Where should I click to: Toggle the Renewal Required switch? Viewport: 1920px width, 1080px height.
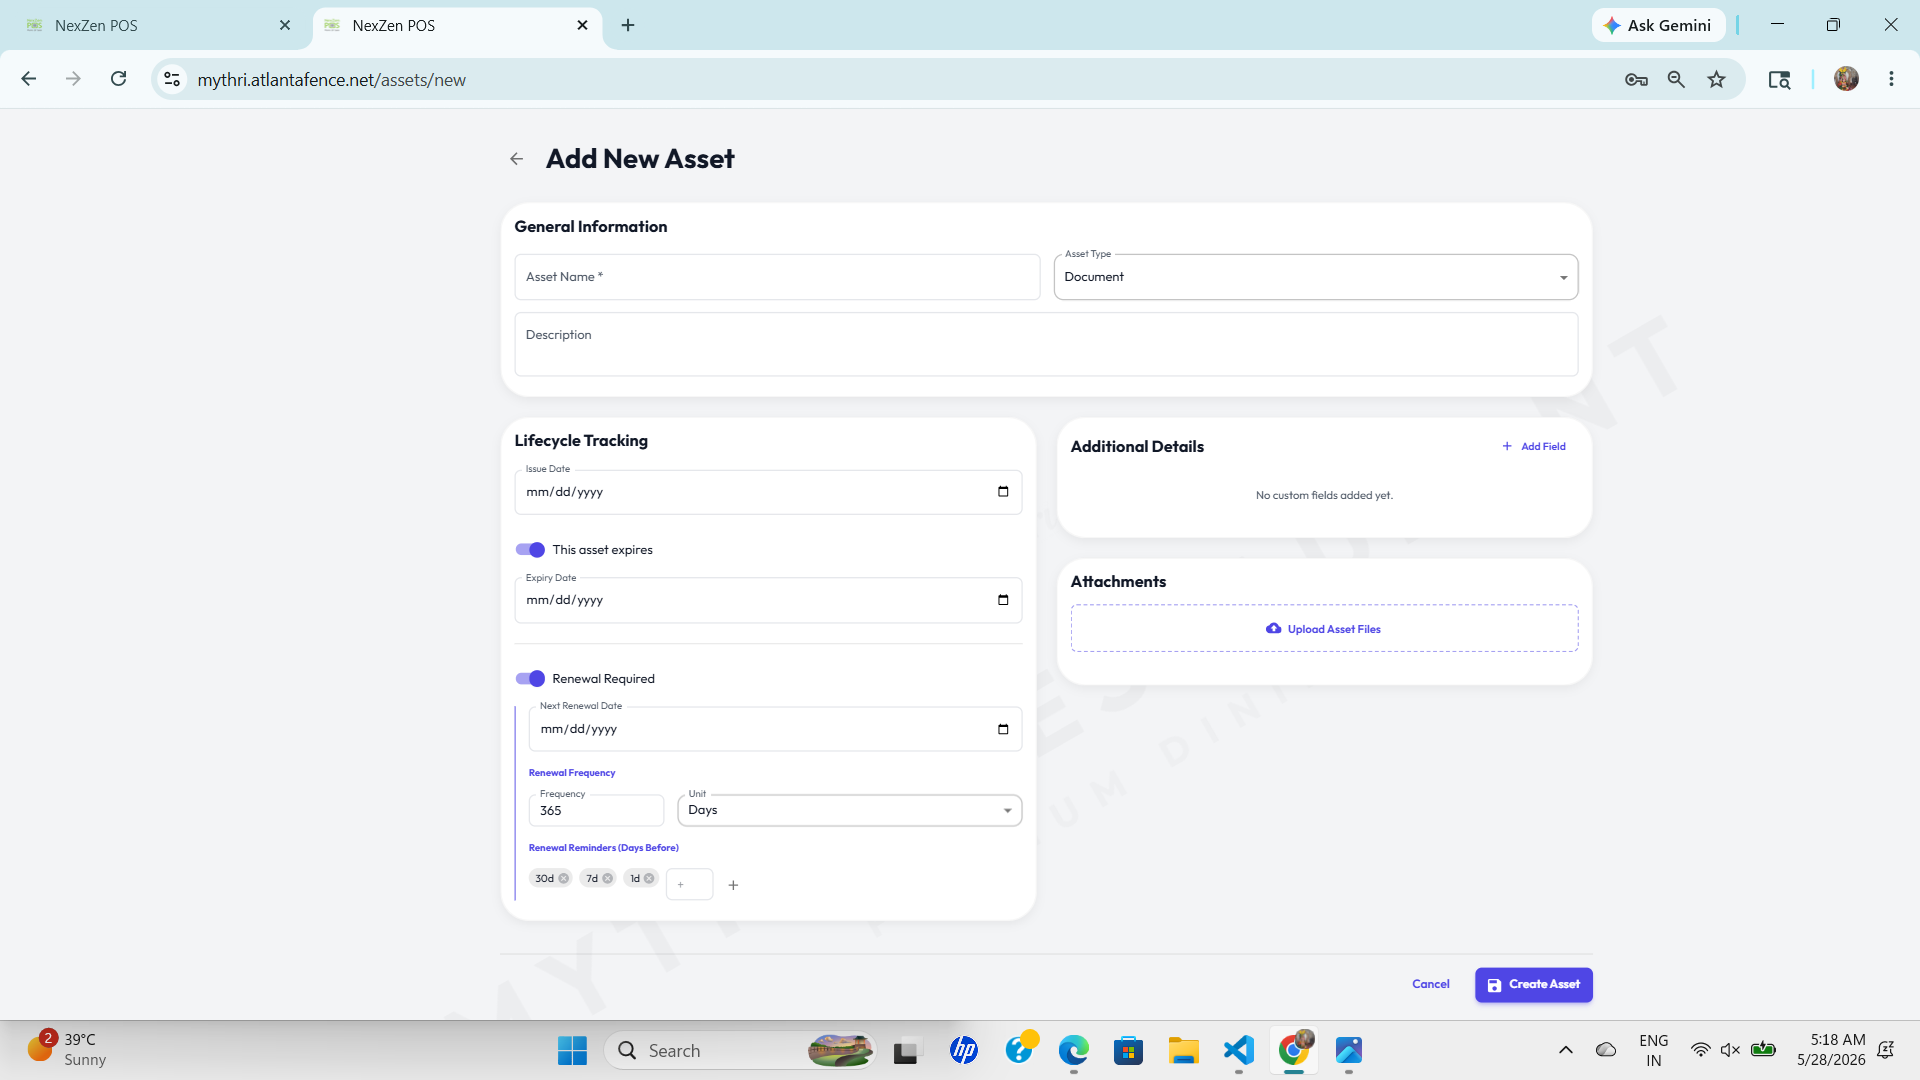[x=530, y=679]
